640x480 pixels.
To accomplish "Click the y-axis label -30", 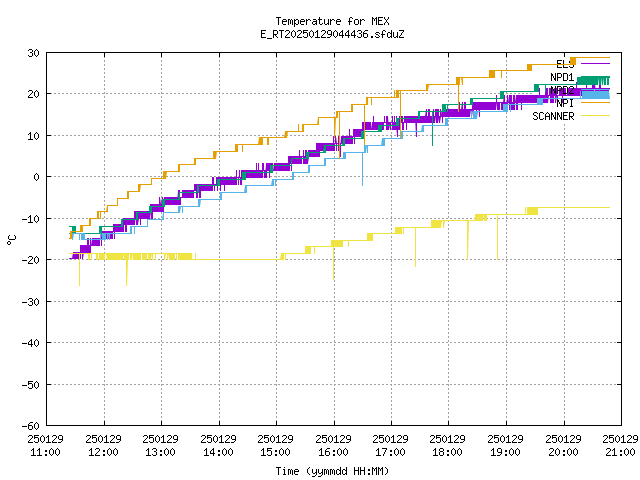I will [31, 302].
